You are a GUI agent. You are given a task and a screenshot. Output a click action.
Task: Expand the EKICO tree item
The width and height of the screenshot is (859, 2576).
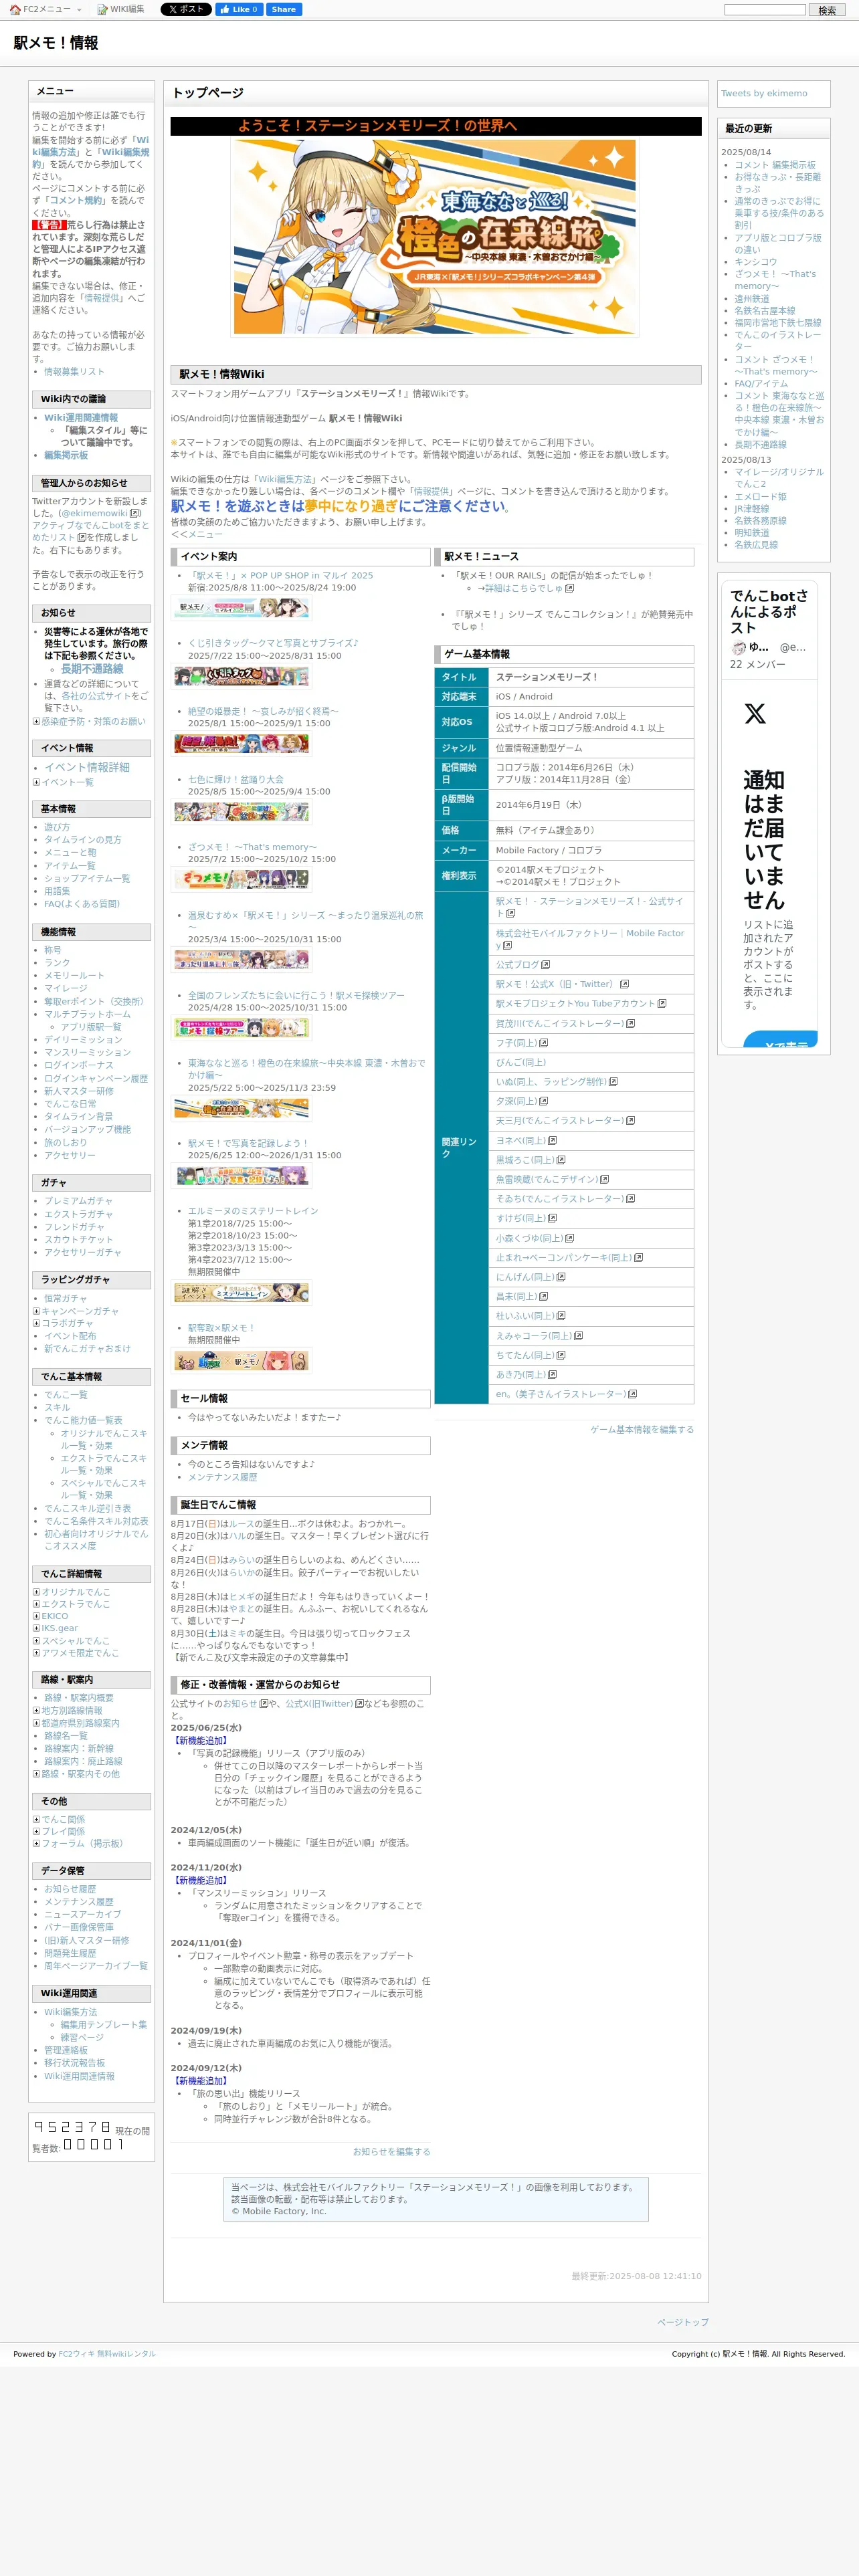click(x=36, y=1616)
